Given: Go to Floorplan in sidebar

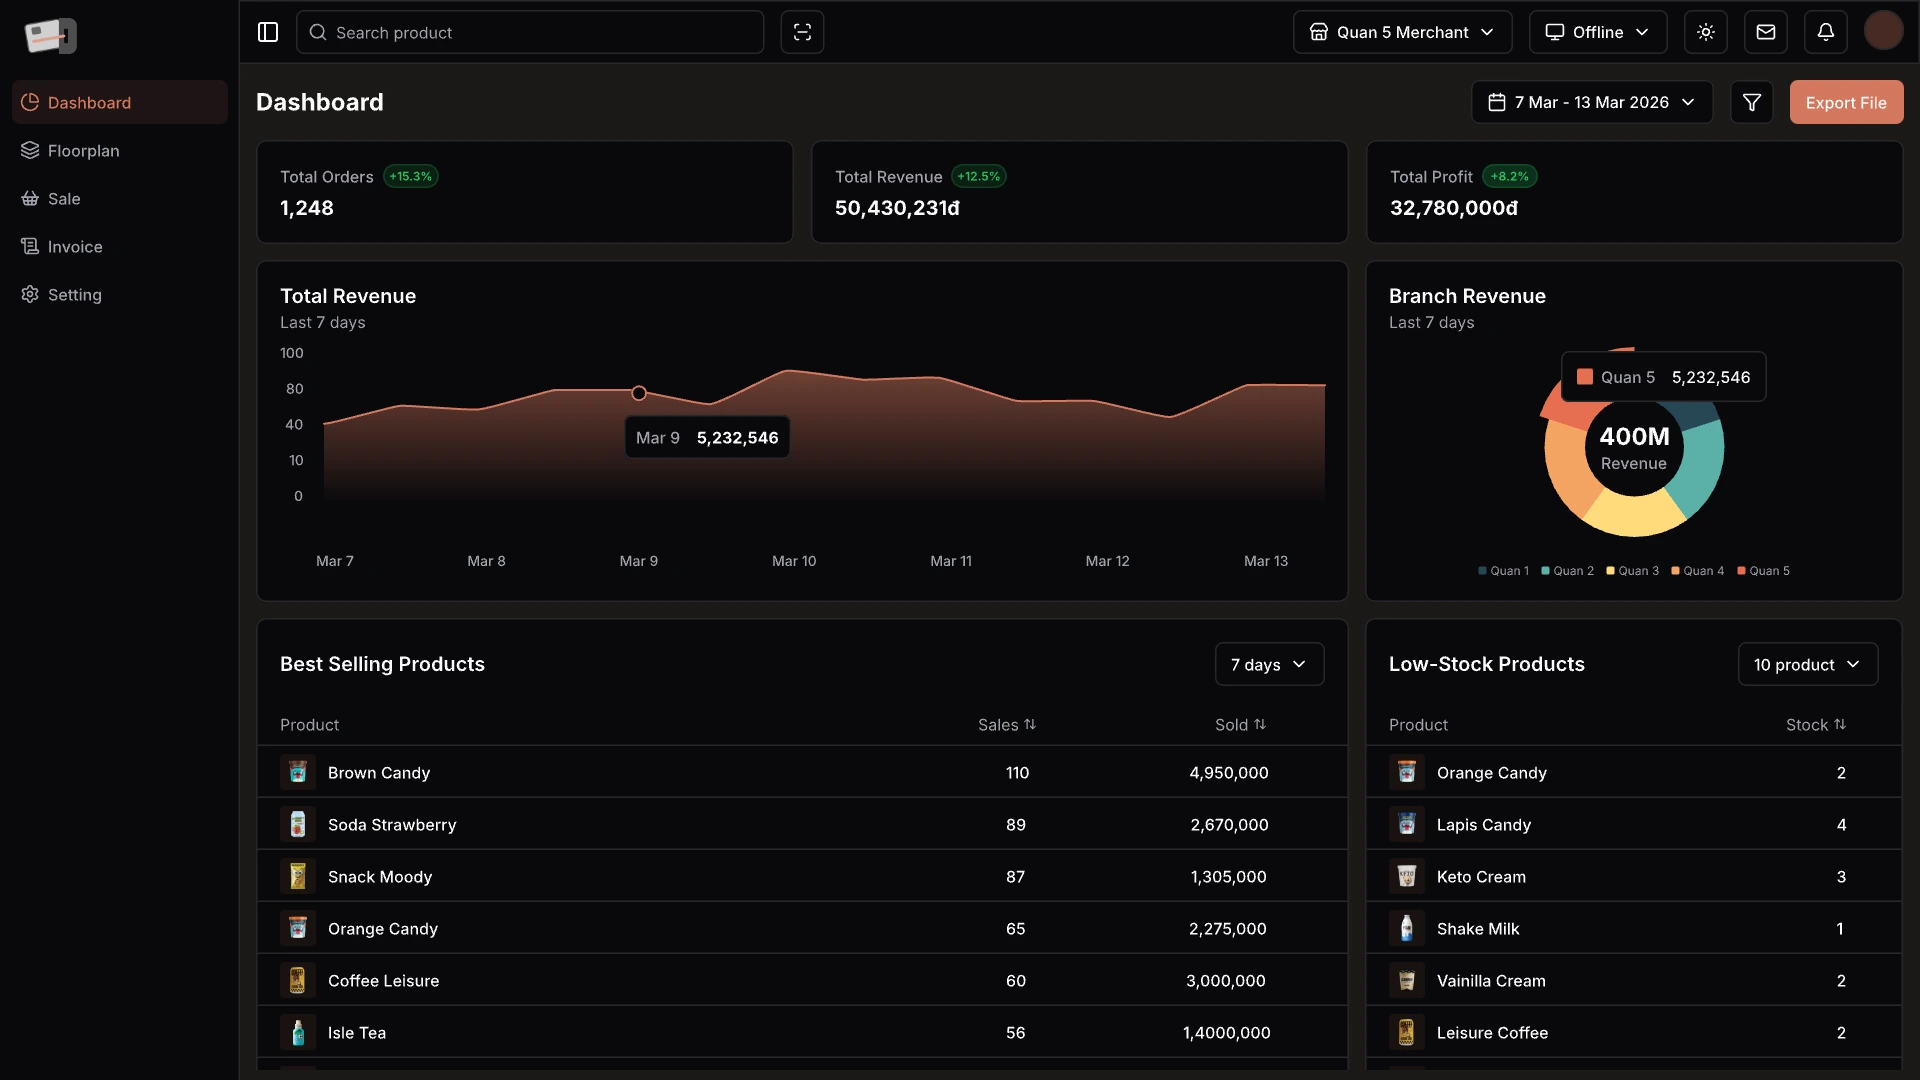Looking at the screenshot, I should pos(83,151).
